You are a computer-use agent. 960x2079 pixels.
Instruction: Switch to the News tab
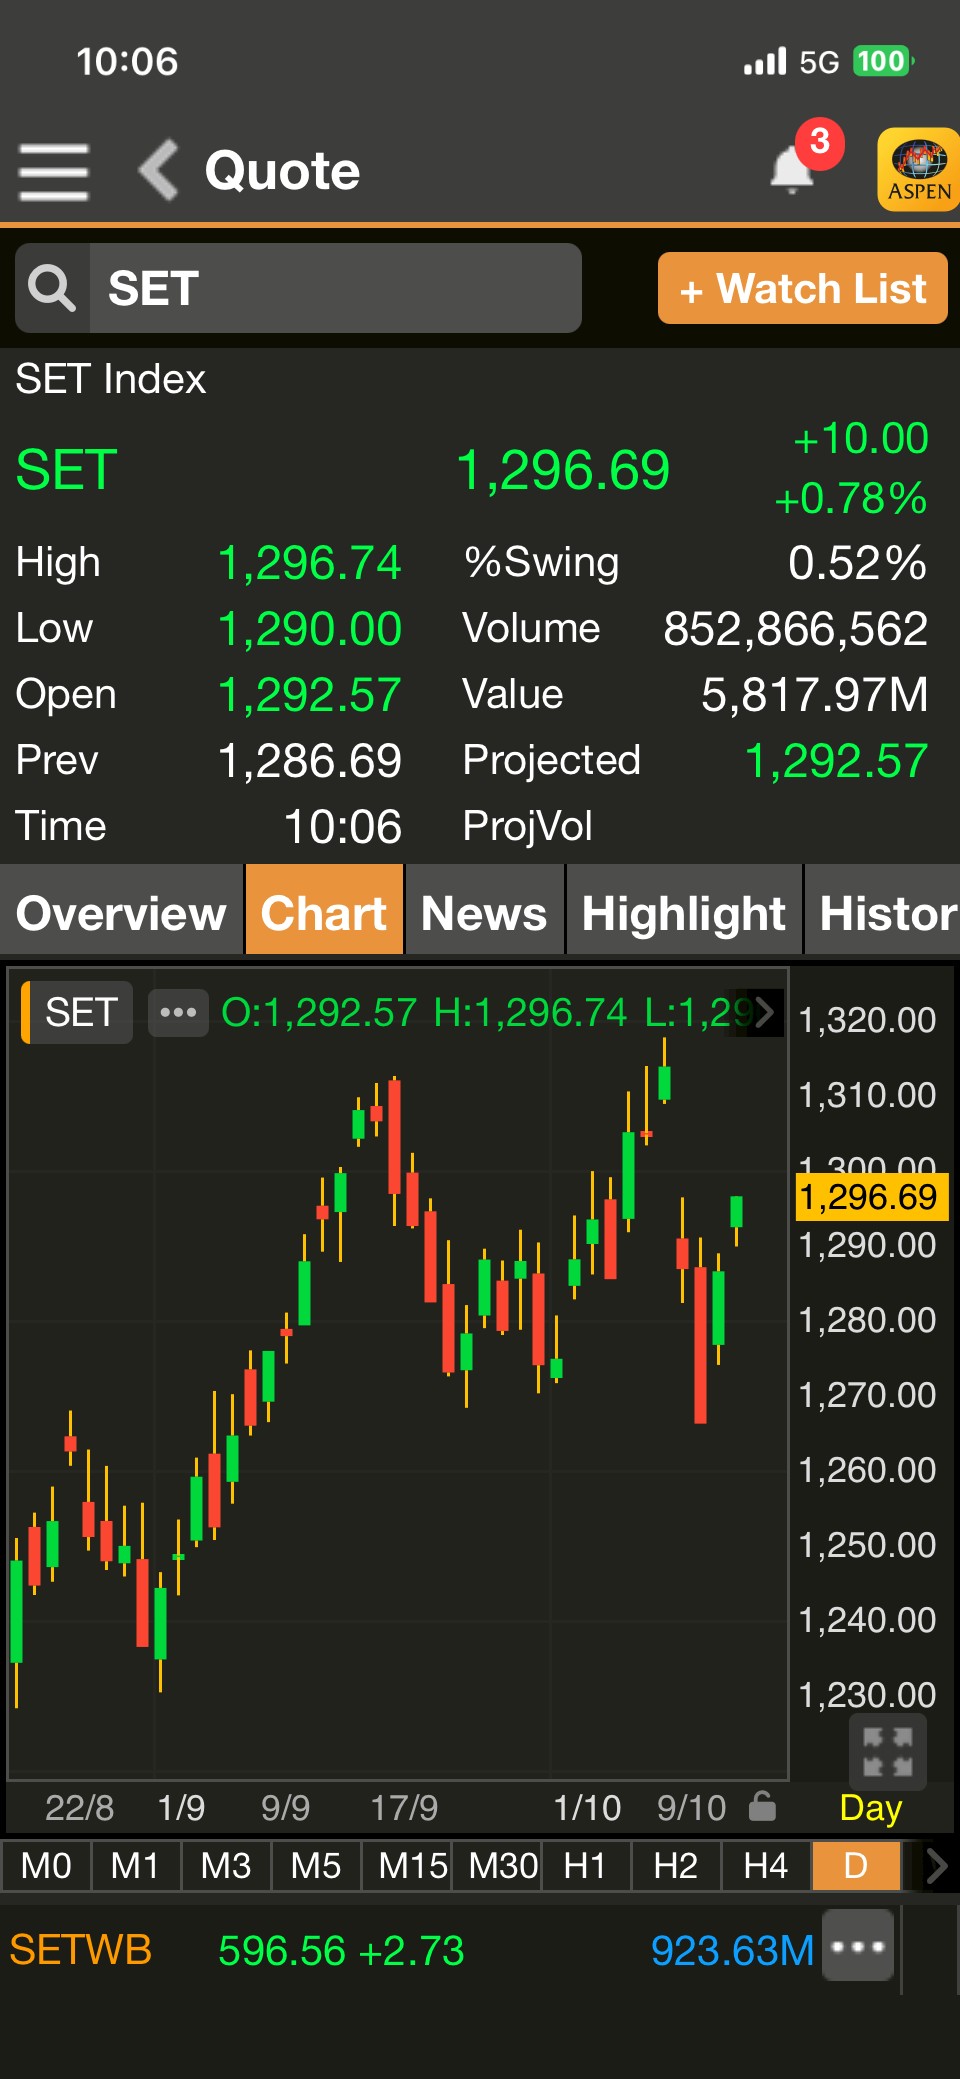(484, 912)
